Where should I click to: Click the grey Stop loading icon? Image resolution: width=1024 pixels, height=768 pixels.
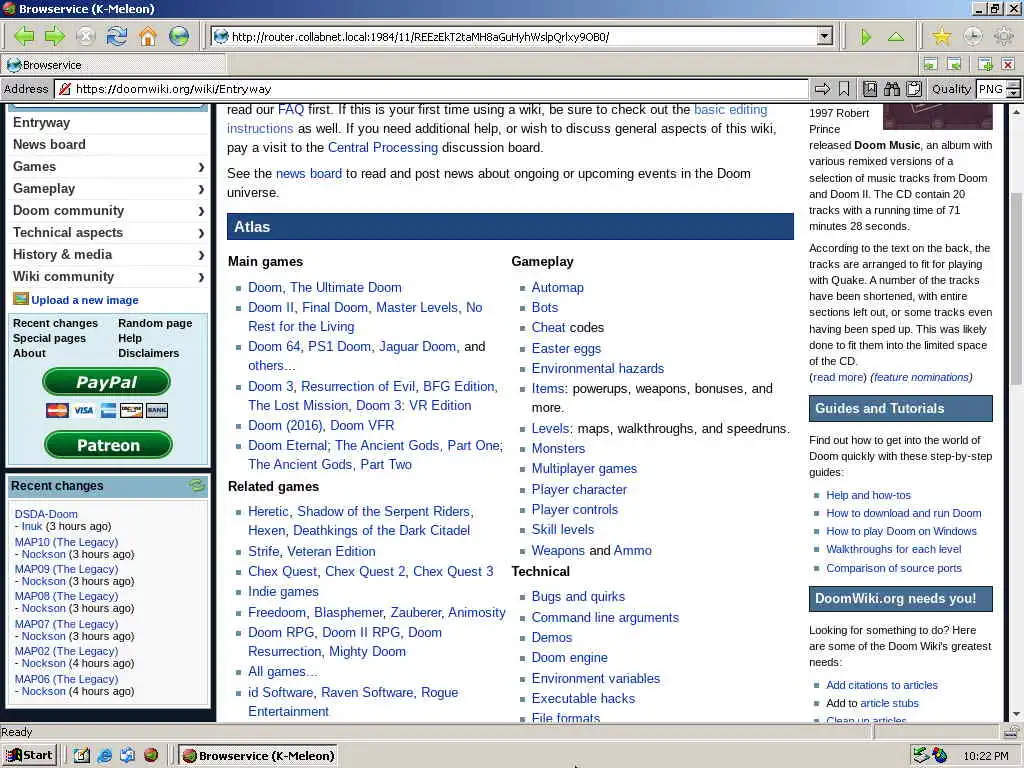pos(86,36)
